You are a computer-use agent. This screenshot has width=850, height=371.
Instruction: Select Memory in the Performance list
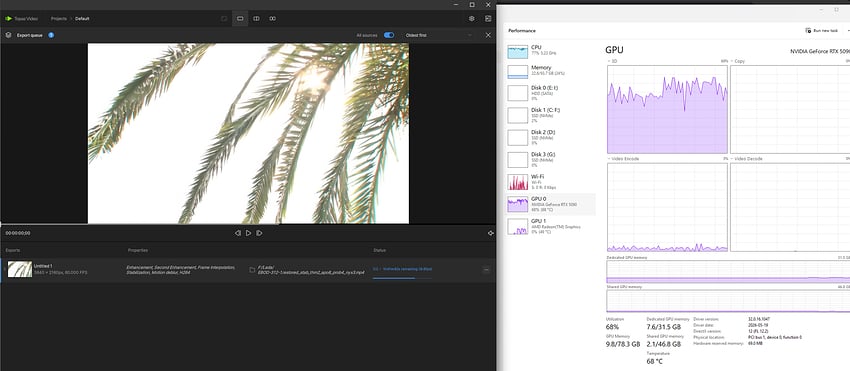550,71
